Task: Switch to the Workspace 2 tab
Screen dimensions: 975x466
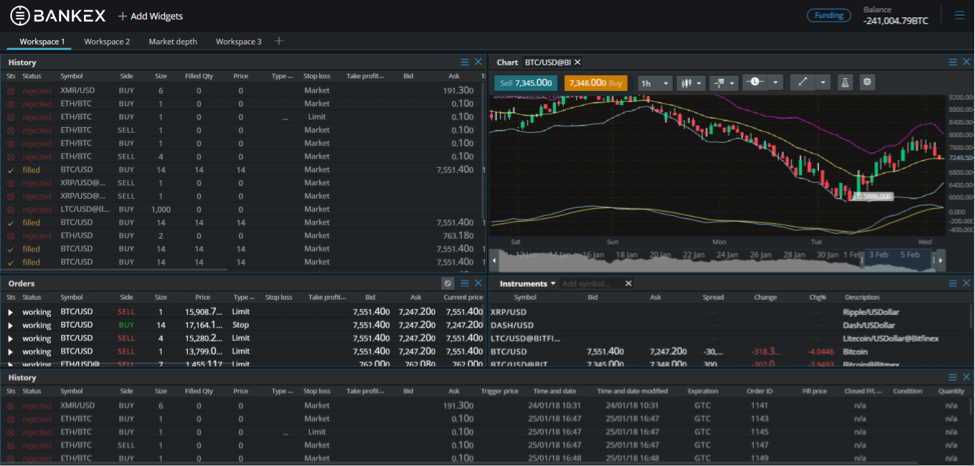Action: (107, 42)
